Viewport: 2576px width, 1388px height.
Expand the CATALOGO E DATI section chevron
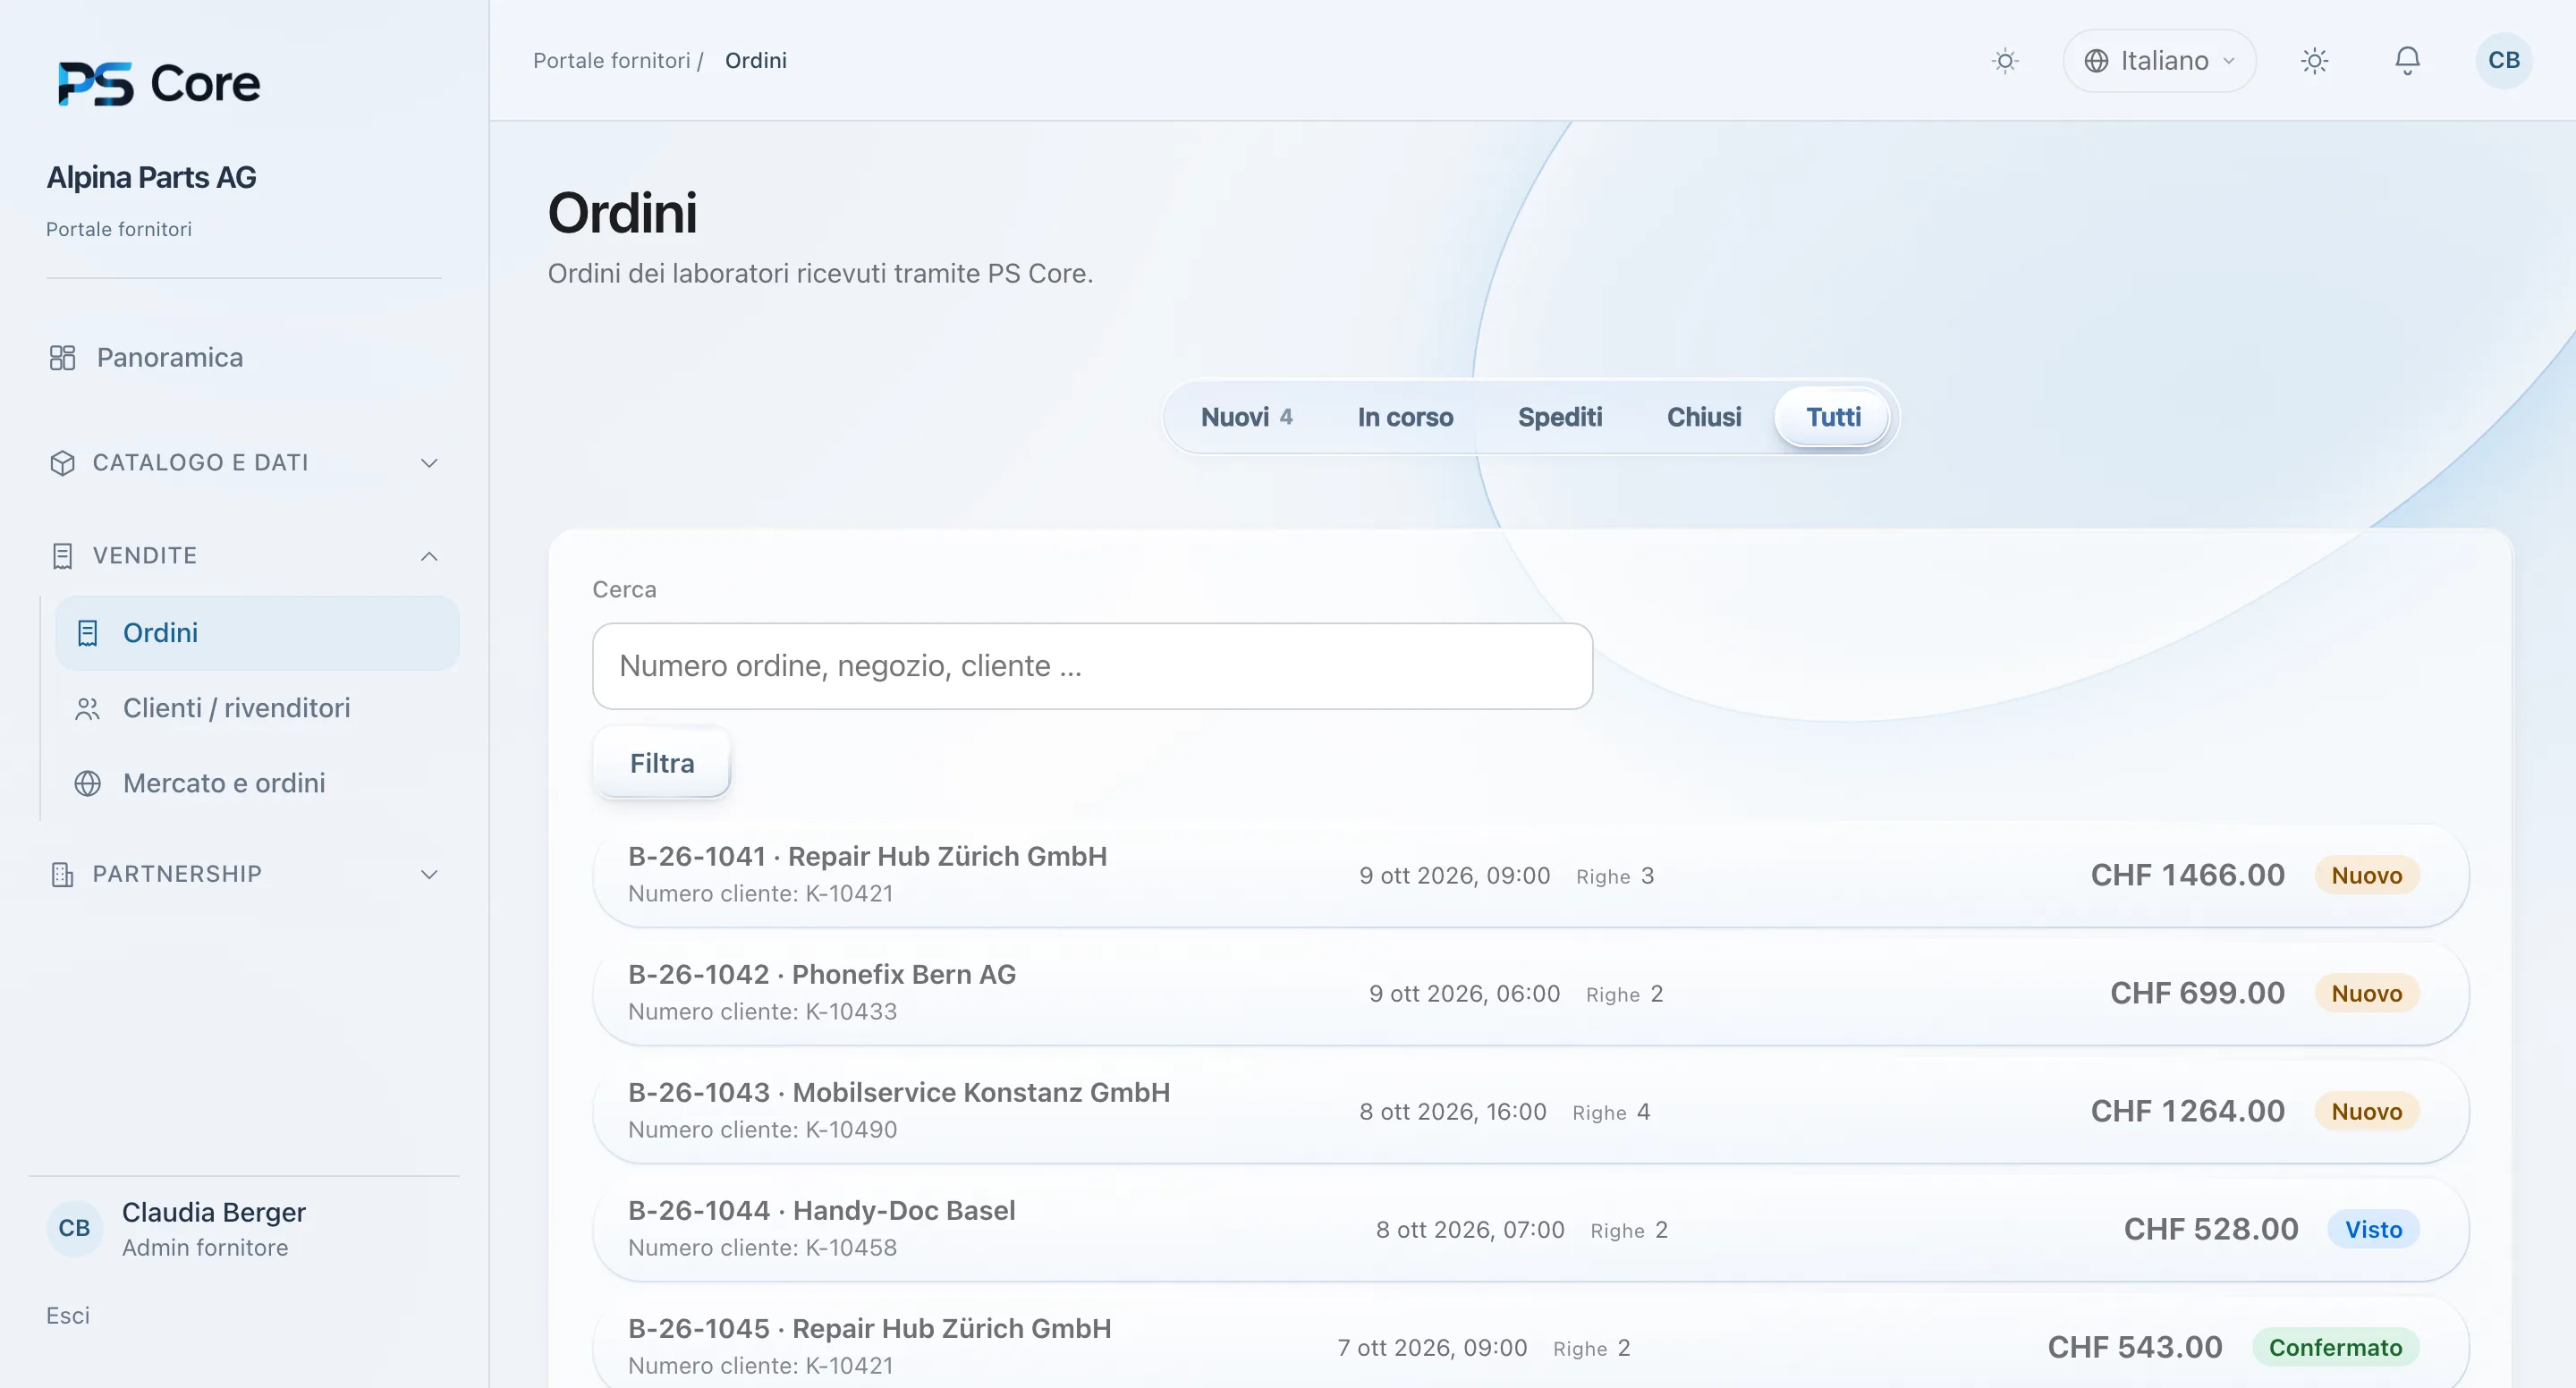[429, 463]
